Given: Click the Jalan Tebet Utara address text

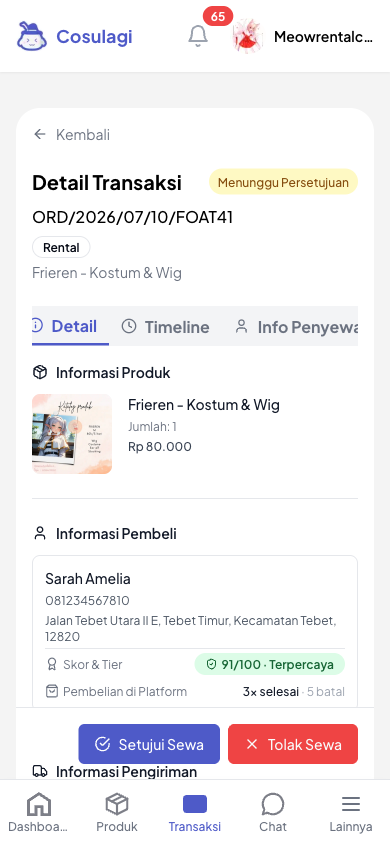Looking at the screenshot, I should click(190, 629).
